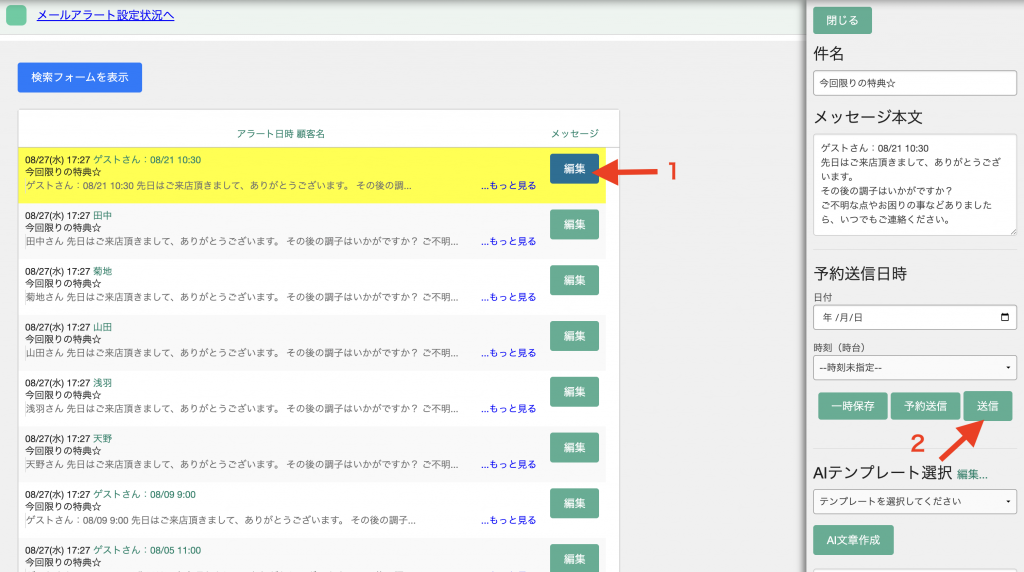This screenshot has height=572, width=1024.
Task: Click the 日付 date input field
Action: point(905,317)
